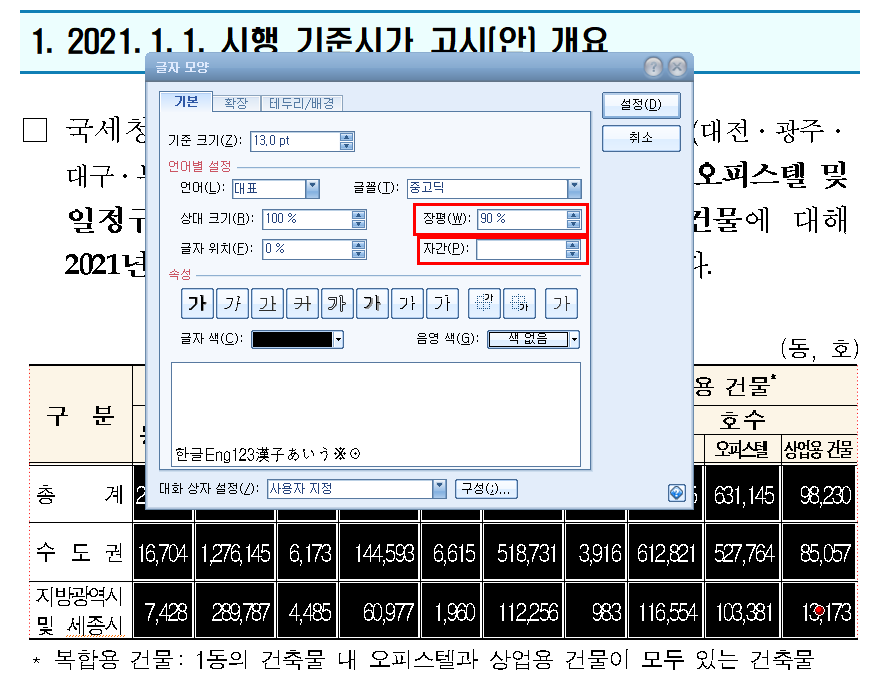This screenshot has height=679, width=874.
Task: Click the black 글자 색 color swatch
Action: [x=293, y=339]
